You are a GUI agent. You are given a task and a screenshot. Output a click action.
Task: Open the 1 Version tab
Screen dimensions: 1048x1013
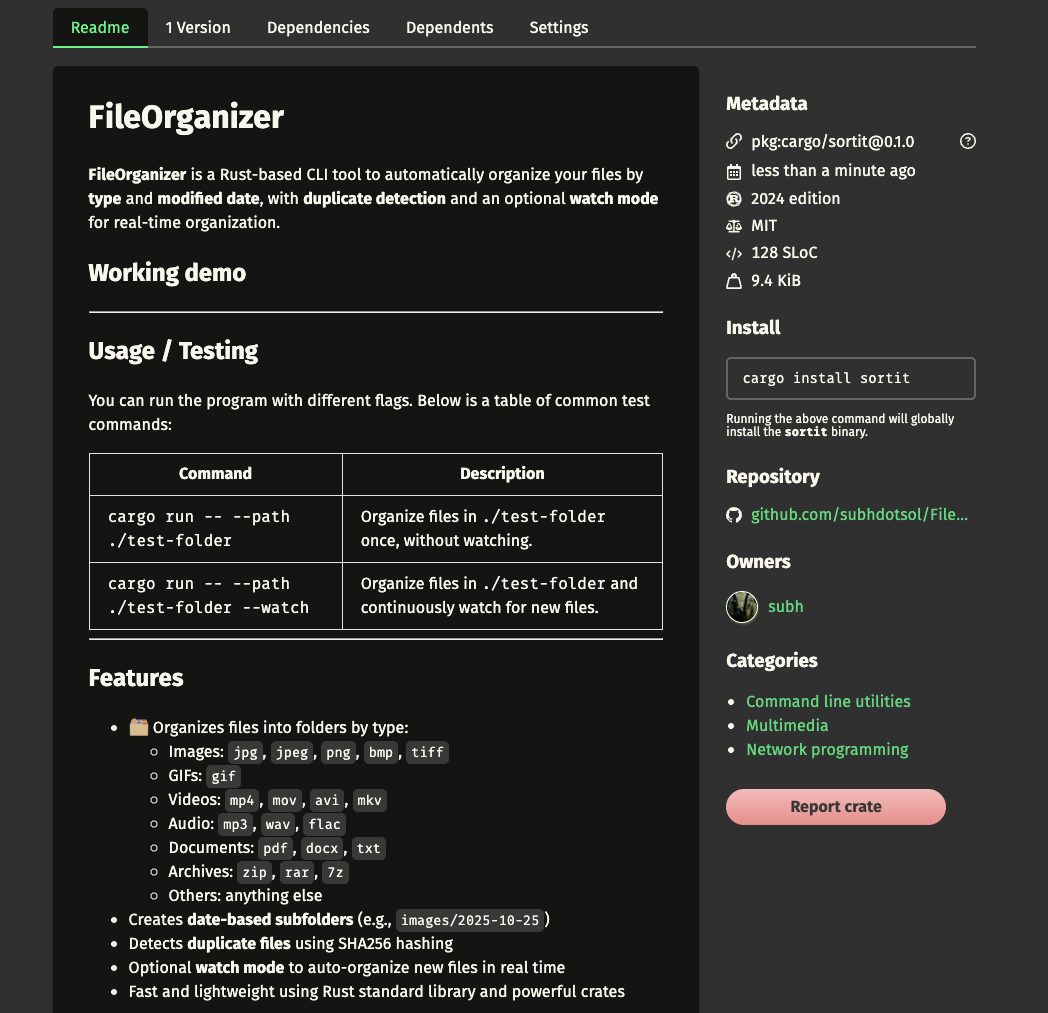198,28
